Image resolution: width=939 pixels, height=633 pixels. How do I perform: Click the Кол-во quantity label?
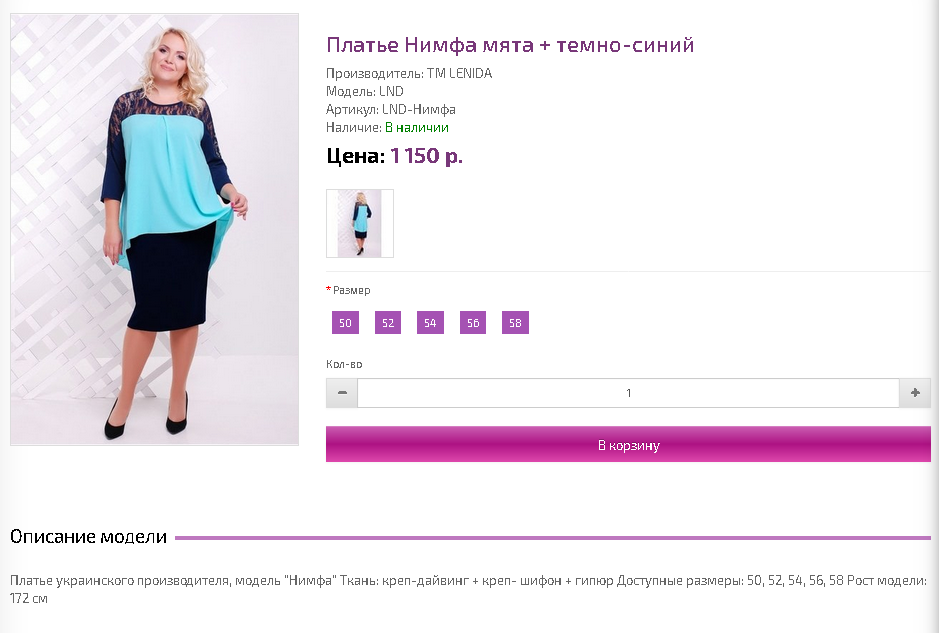click(x=344, y=364)
